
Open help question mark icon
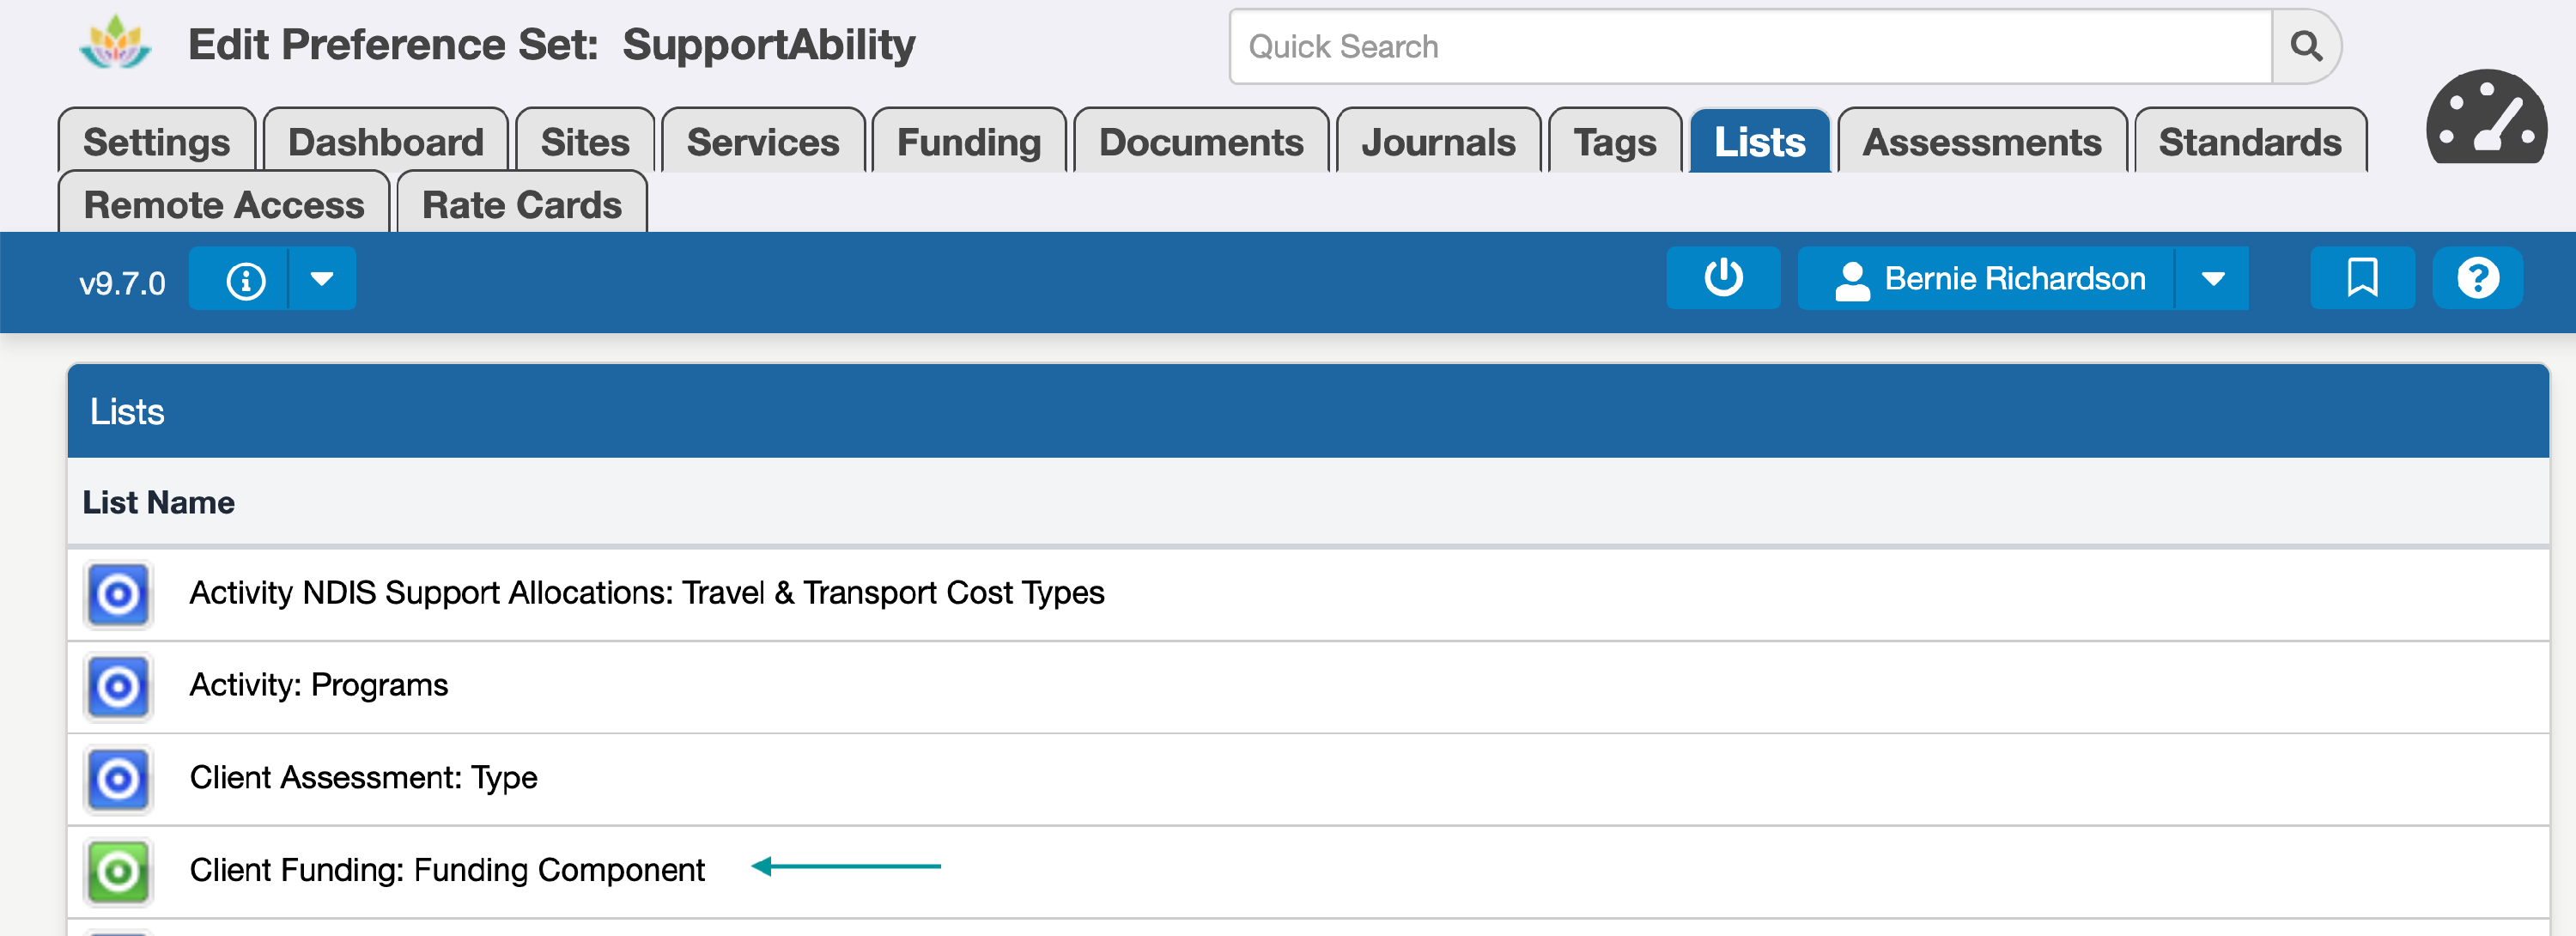coord(2476,278)
